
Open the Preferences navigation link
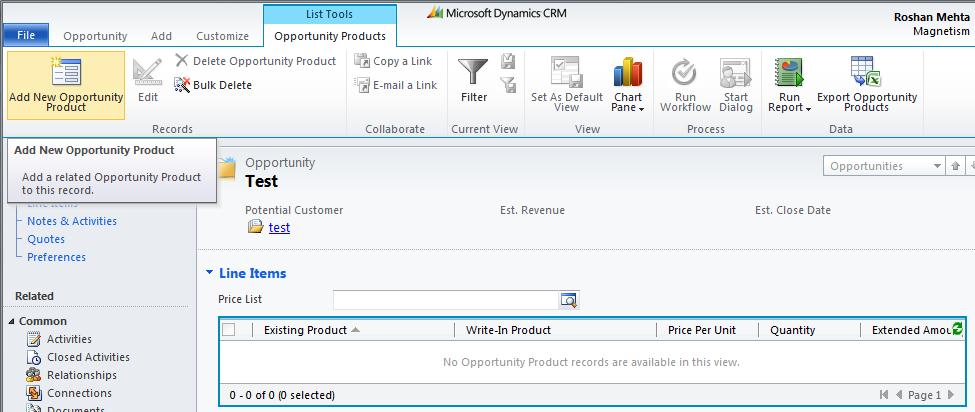click(x=57, y=257)
